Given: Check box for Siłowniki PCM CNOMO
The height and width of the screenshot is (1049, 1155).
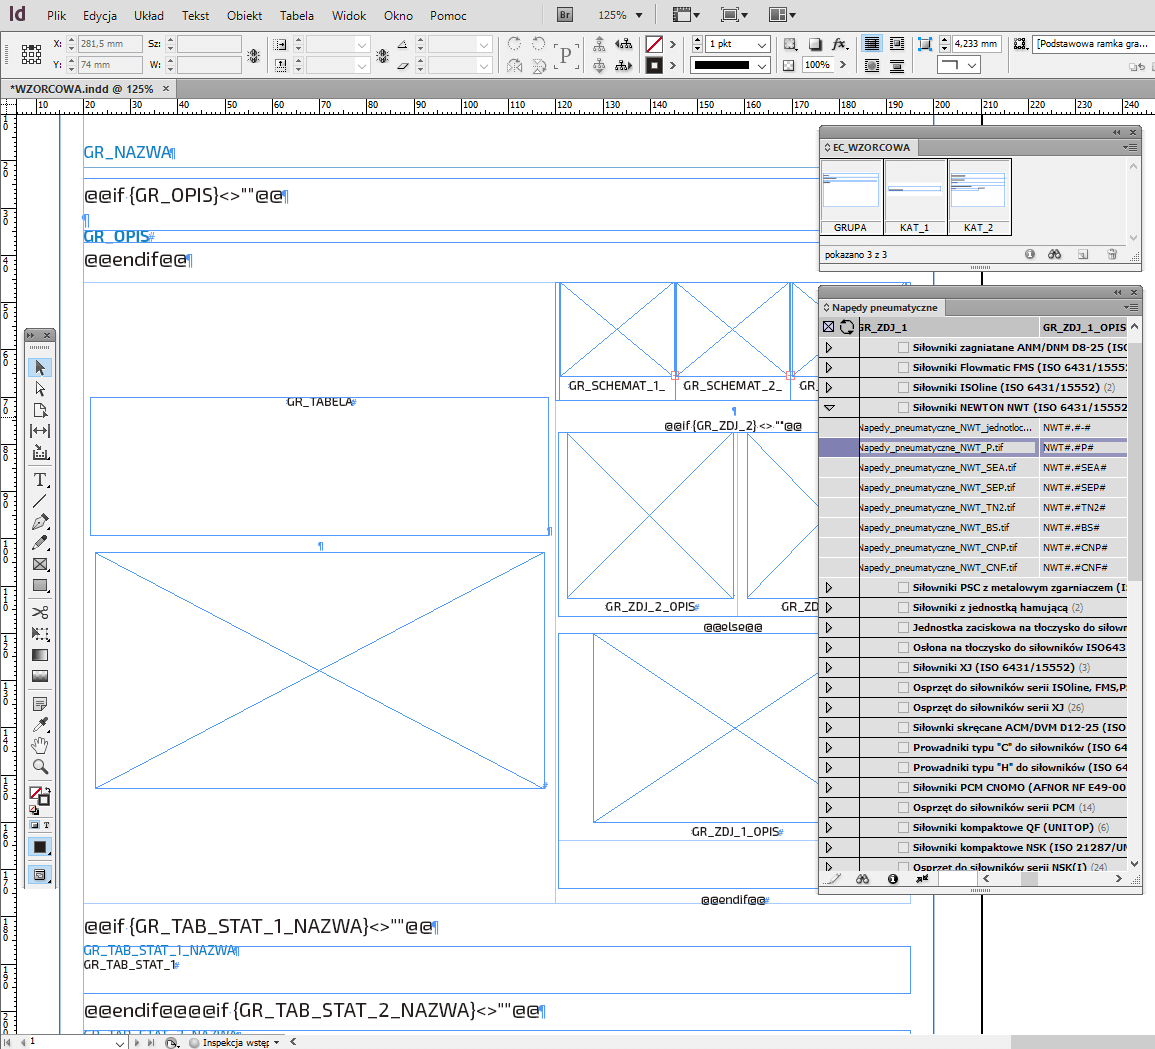Looking at the screenshot, I should (903, 787).
